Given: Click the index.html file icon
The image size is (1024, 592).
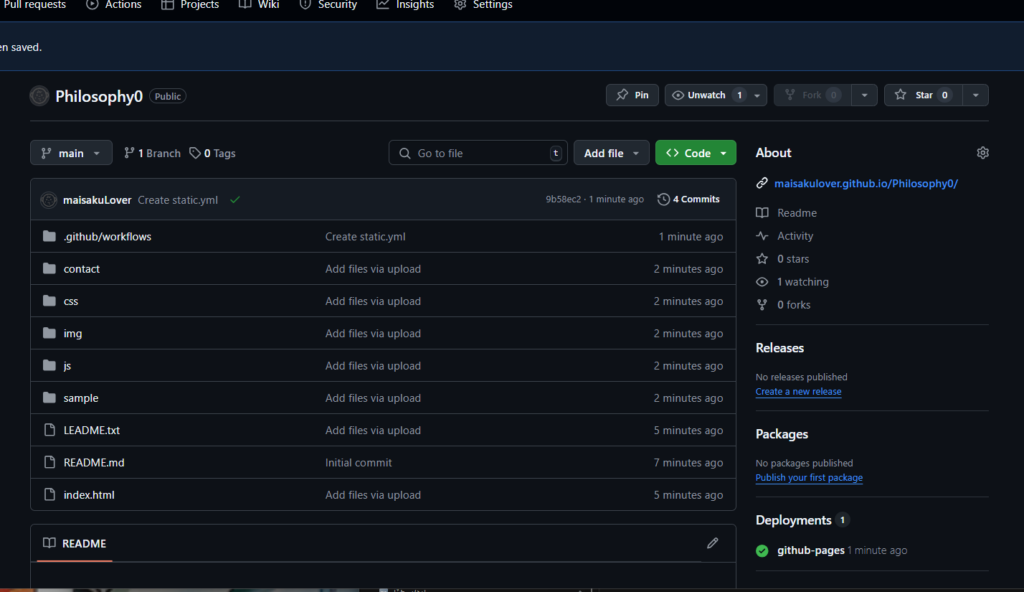Looking at the screenshot, I should pos(49,495).
